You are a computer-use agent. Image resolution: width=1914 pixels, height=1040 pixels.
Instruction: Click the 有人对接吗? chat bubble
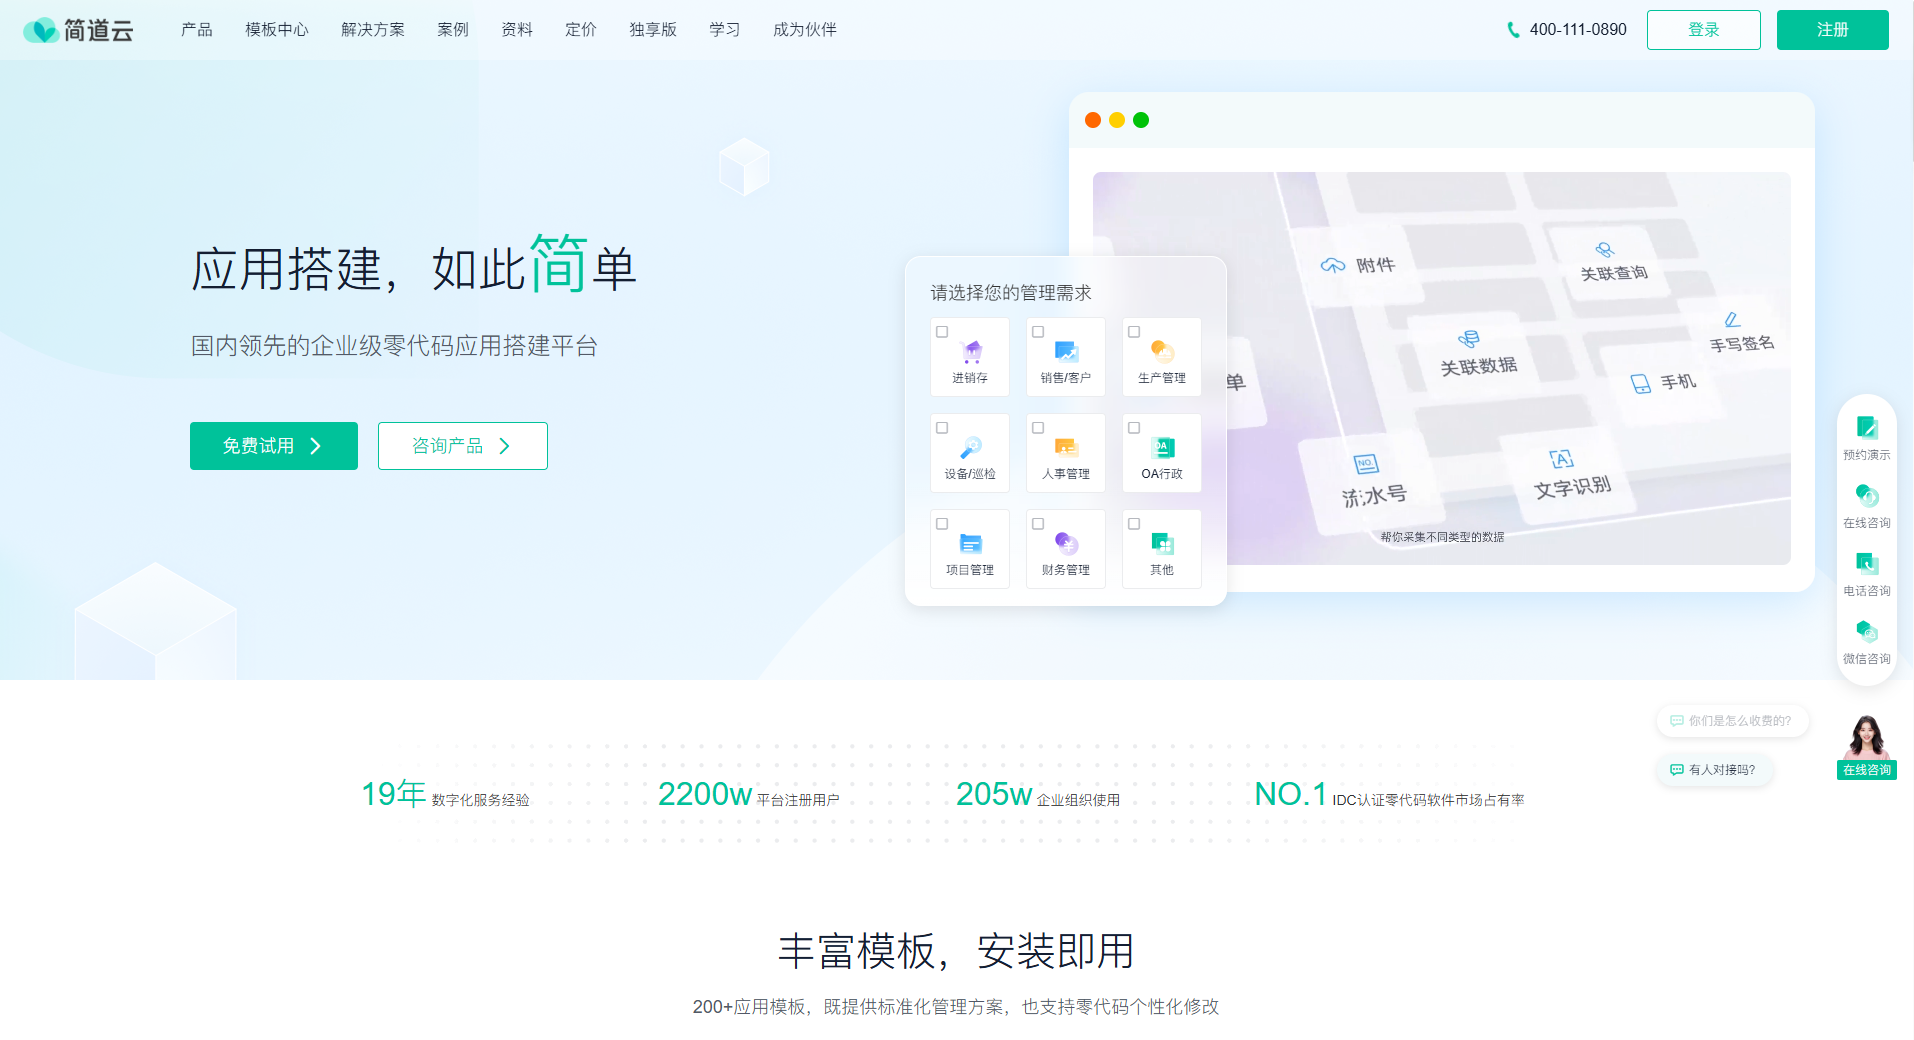click(1714, 770)
